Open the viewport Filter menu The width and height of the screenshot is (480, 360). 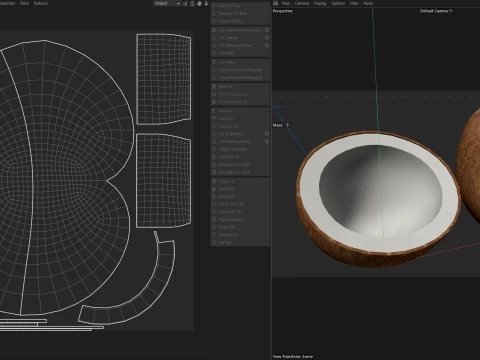(354, 3)
